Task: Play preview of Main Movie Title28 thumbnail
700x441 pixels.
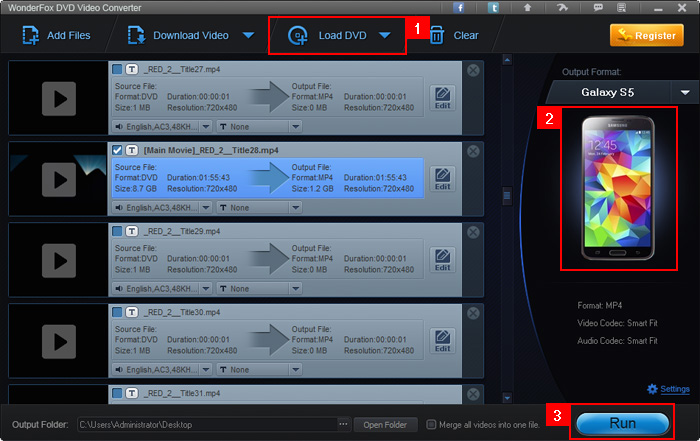Action: 59,180
